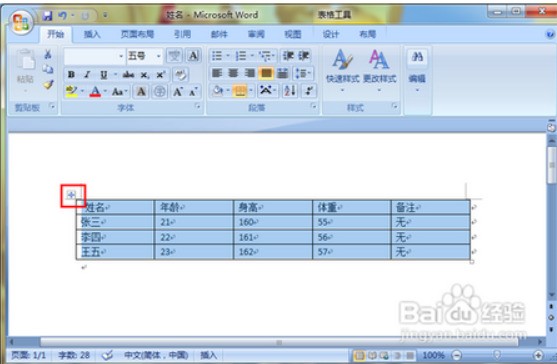Apply superscript formatting
The height and width of the screenshot is (364, 557).
[160, 75]
